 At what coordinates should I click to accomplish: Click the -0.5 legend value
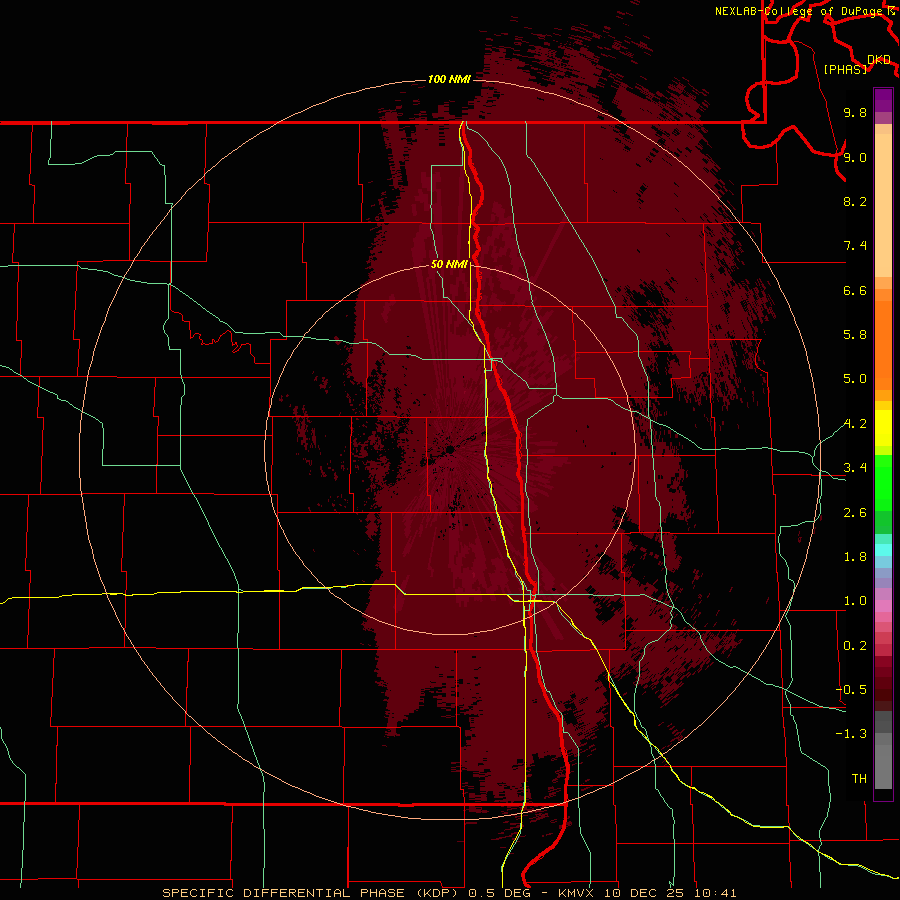[851, 690]
